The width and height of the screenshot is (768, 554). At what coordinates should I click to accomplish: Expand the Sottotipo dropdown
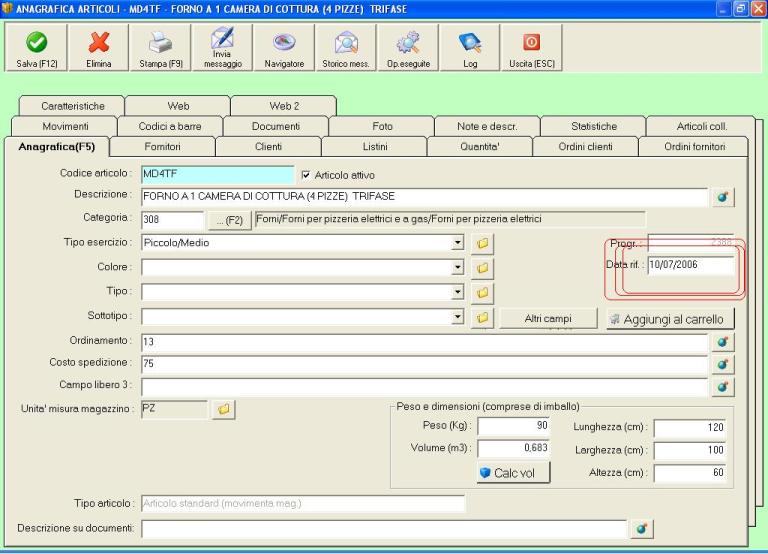click(x=458, y=317)
